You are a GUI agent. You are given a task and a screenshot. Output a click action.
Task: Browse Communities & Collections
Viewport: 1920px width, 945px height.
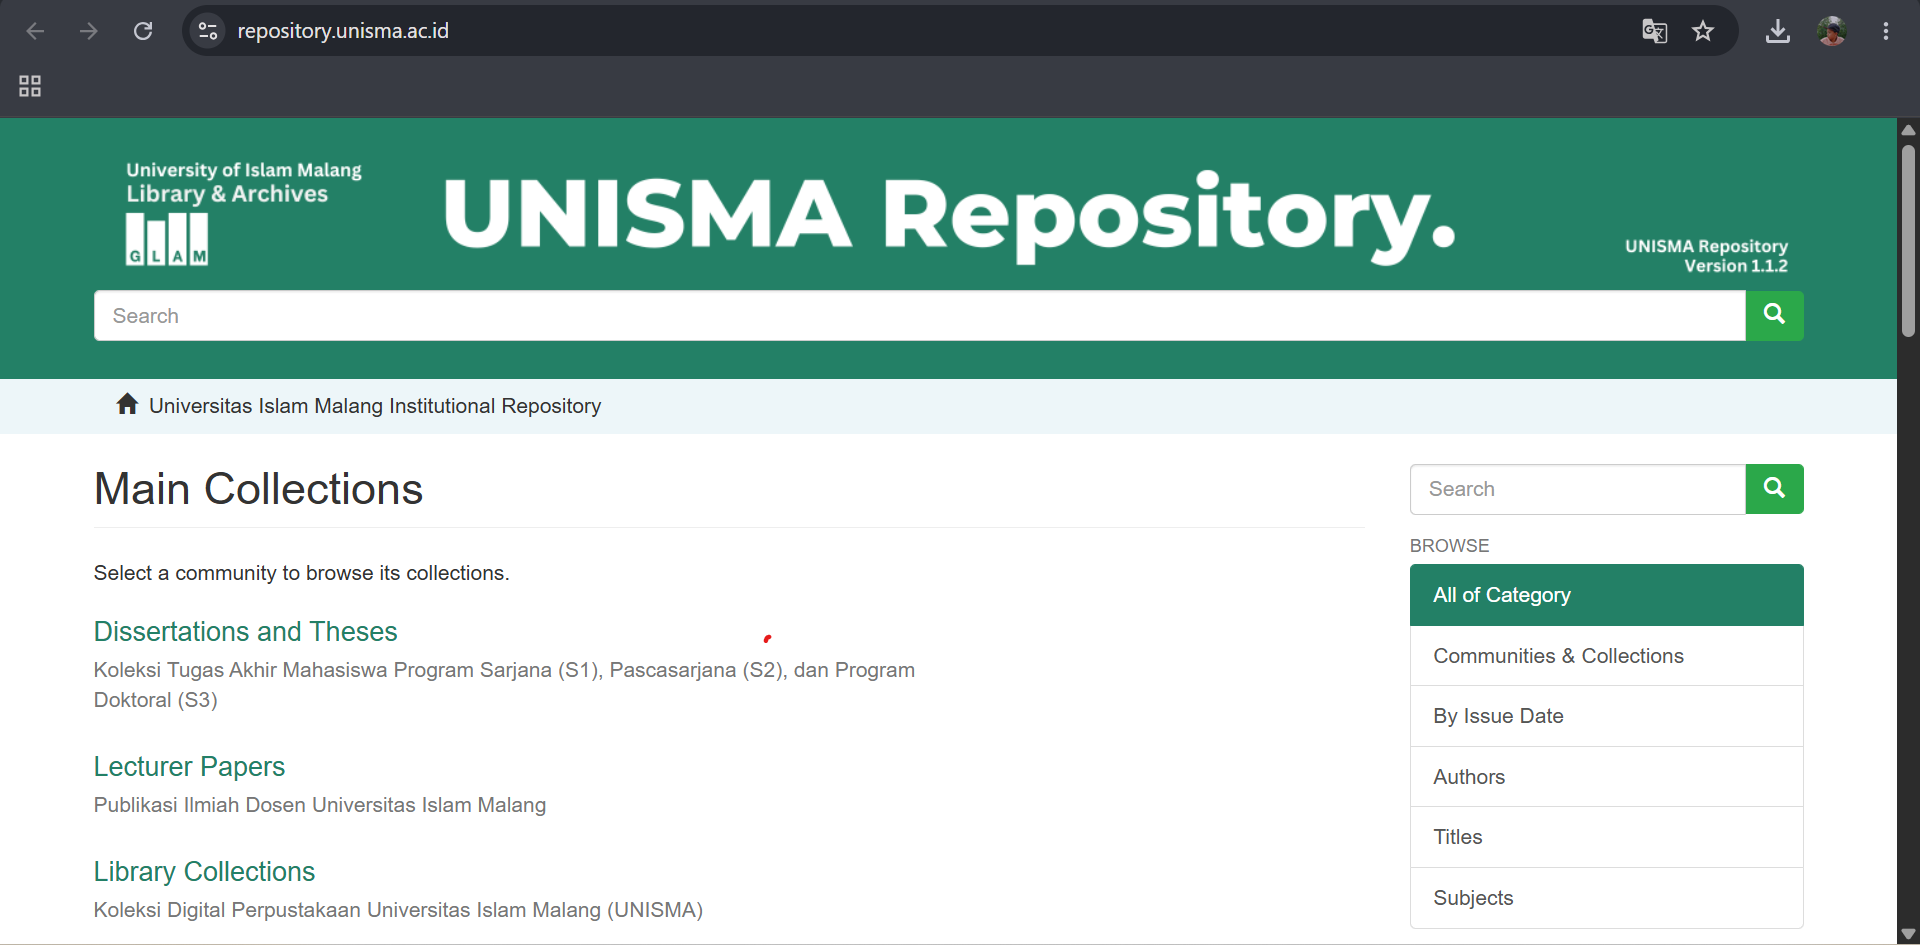[x=1607, y=656]
